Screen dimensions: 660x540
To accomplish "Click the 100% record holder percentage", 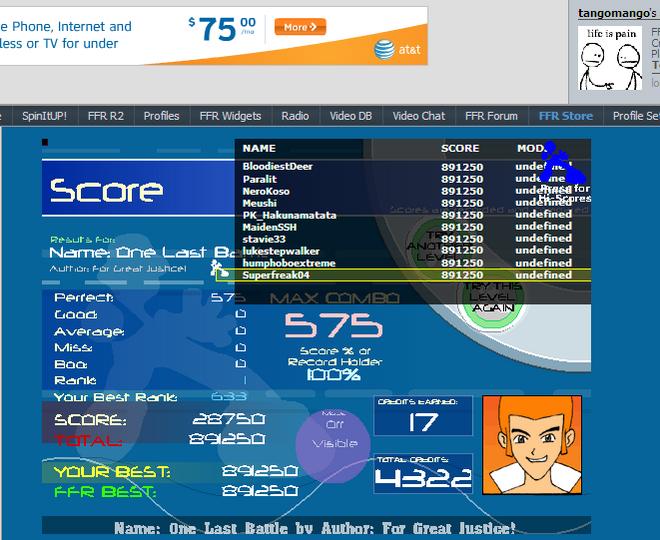I will (333, 375).
